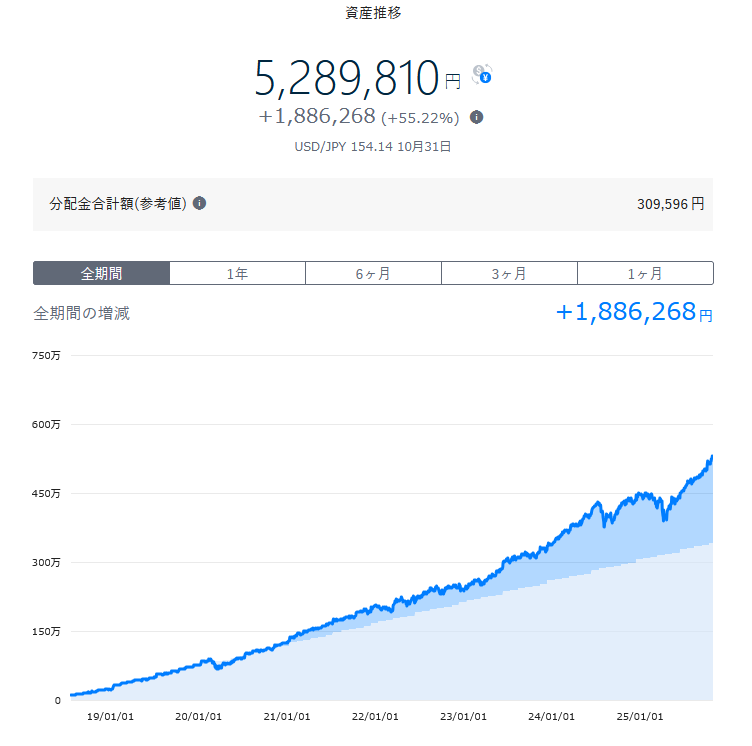Click the 750万 label on y-axis
The height and width of the screenshot is (746, 752).
[x=46, y=355]
